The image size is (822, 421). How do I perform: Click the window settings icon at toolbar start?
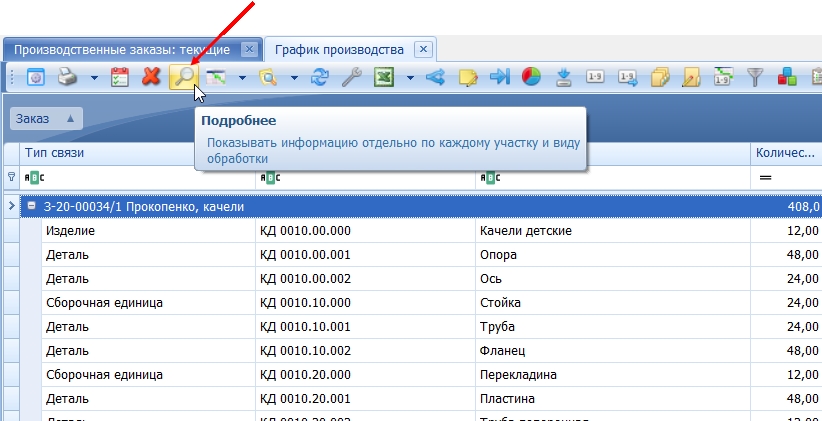35,78
